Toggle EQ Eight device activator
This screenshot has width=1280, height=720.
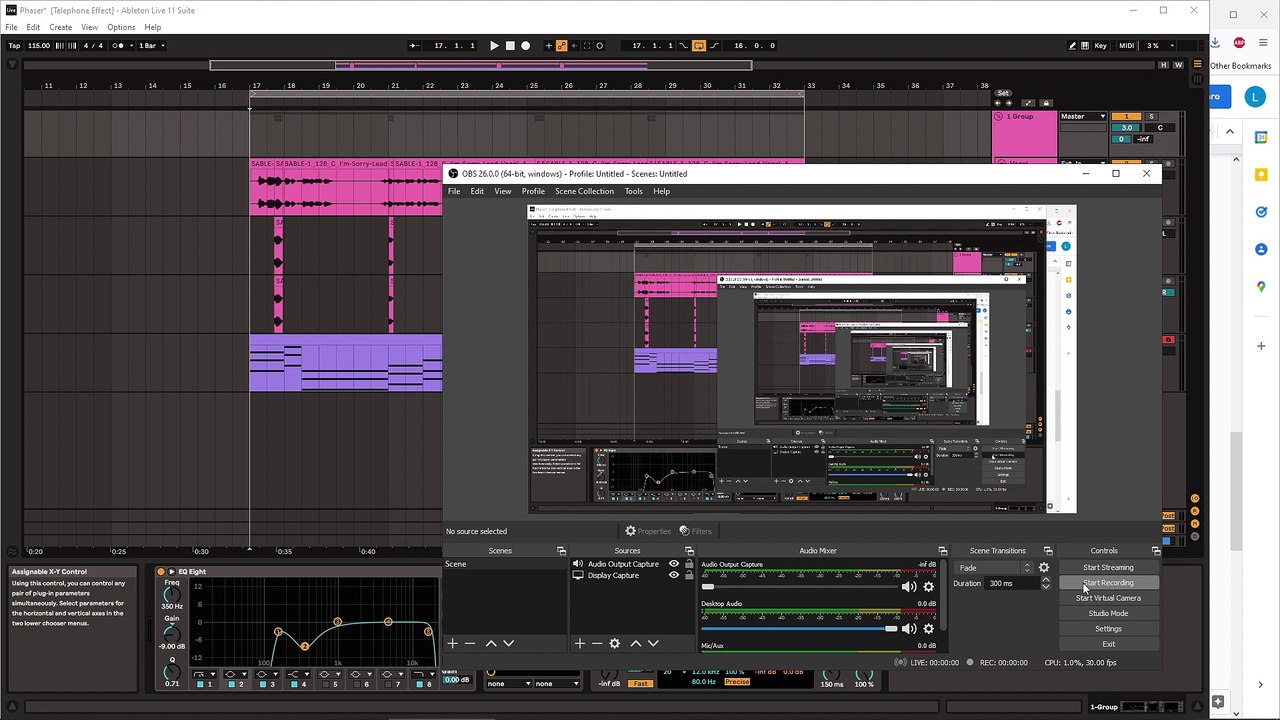pyautogui.click(x=160, y=572)
